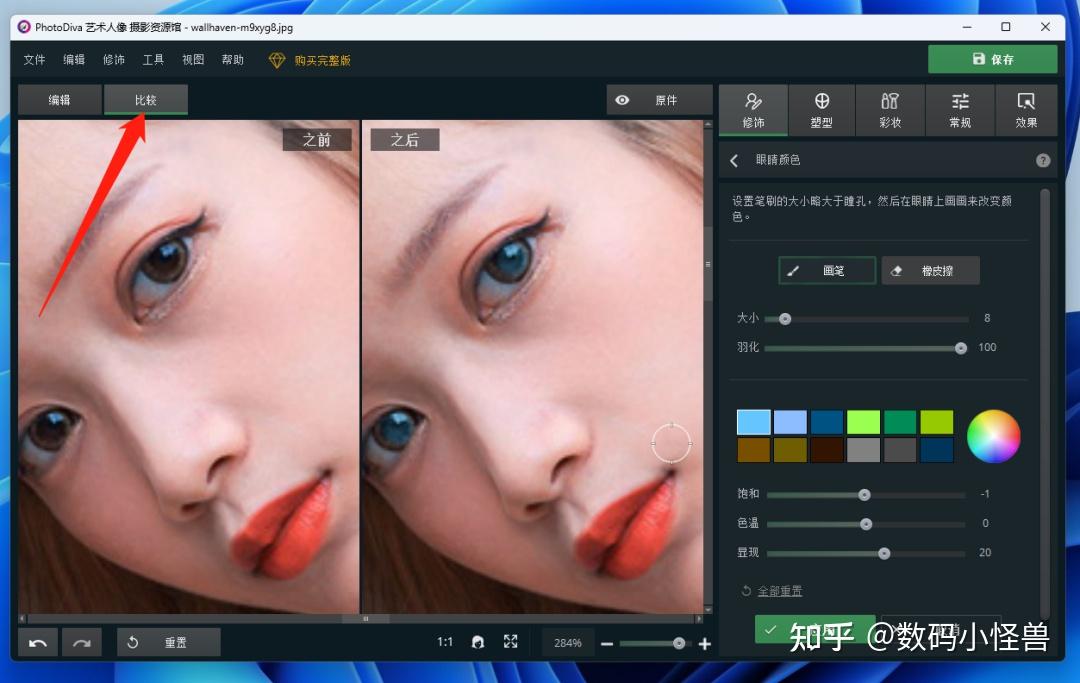The height and width of the screenshot is (683, 1080).
Task: Click the right panel vertical scrollbar
Action: [1044, 403]
